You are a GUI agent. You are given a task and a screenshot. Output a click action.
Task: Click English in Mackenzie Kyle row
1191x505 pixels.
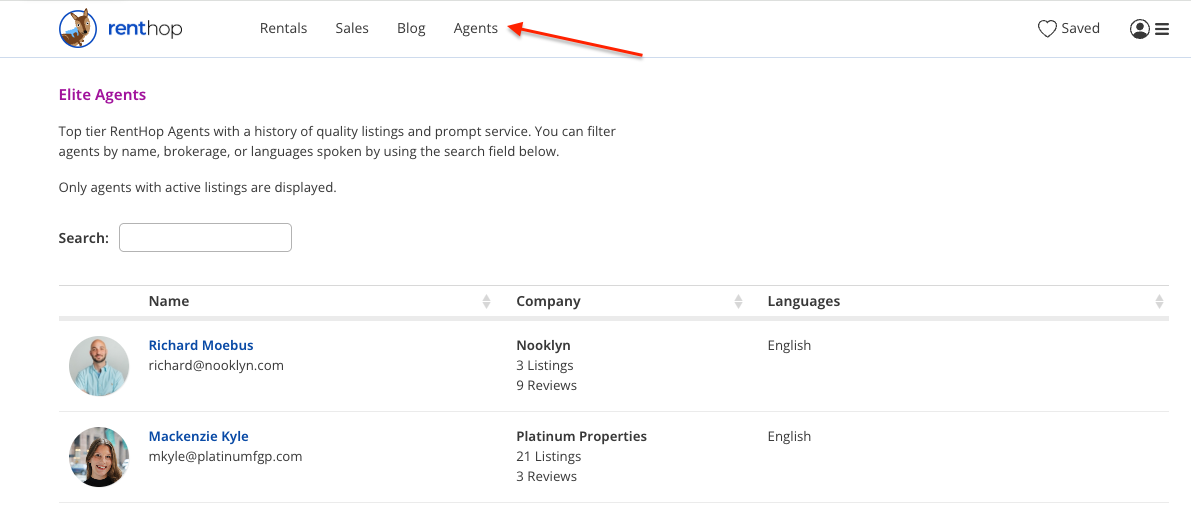789,437
